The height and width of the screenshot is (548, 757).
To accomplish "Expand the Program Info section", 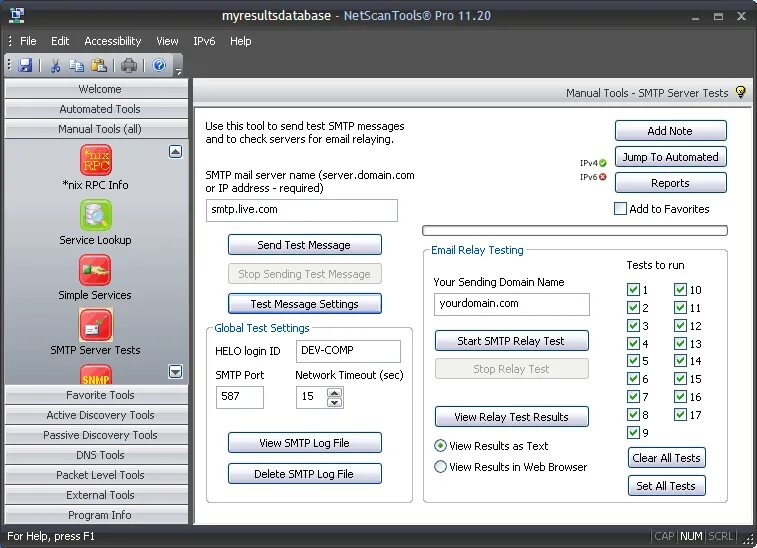I will (97, 515).
